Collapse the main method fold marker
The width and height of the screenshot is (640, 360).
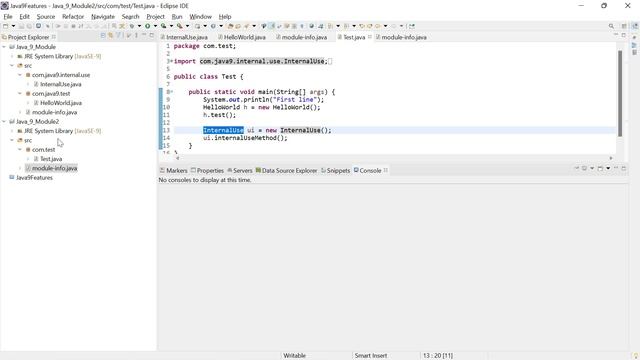(x=171, y=92)
